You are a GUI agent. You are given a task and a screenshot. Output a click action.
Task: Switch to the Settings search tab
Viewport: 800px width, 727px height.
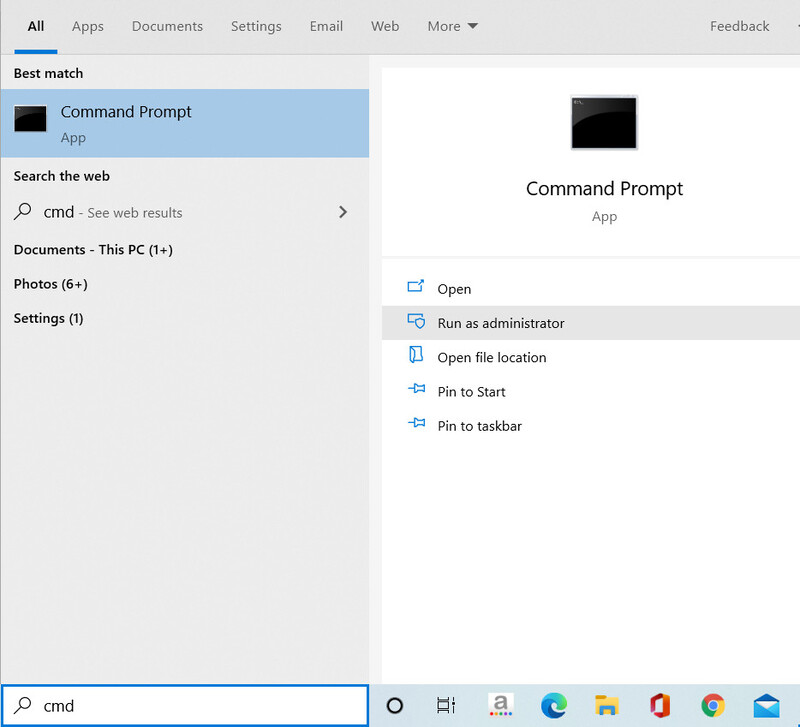click(256, 26)
